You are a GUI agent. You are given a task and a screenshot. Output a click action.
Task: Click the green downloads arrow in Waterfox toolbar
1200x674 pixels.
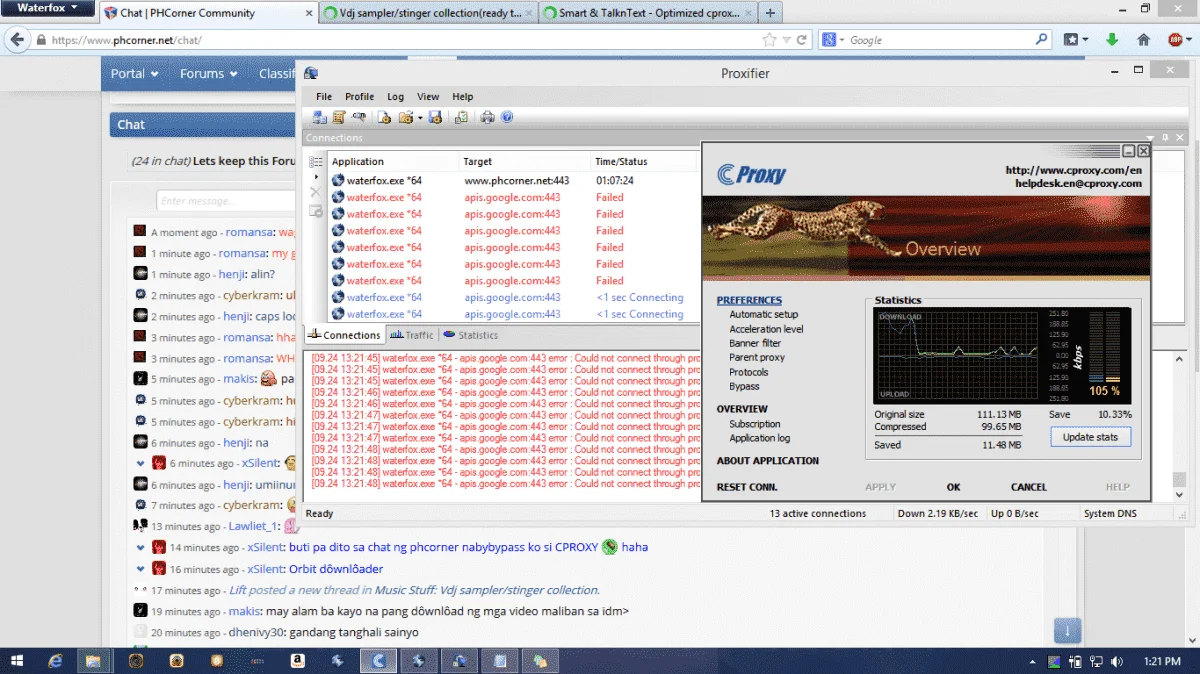(1112, 40)
